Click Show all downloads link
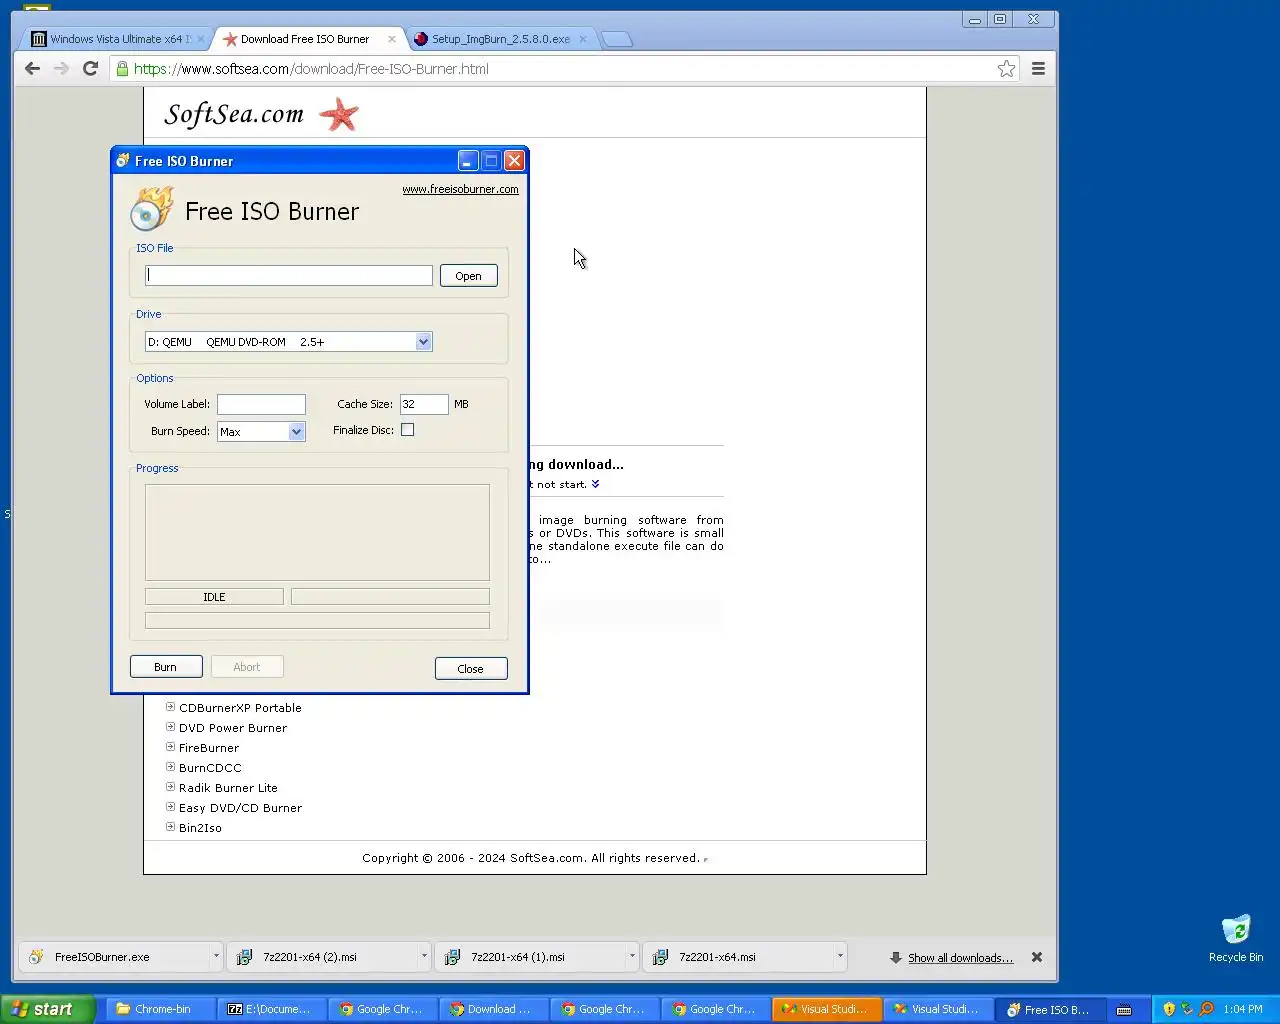This screenshot has height=1024, width=1280. point(960,958)
